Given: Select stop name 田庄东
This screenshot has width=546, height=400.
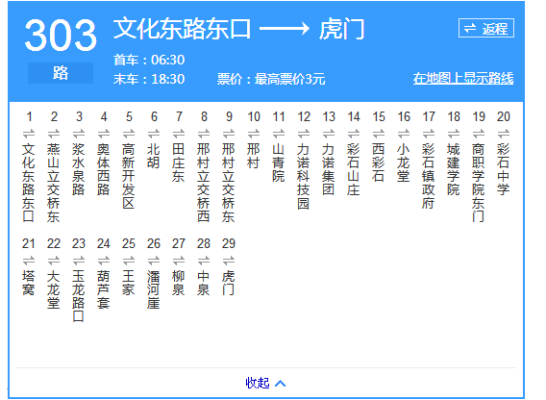Looking at the screenshot, I should click(178, 163).
